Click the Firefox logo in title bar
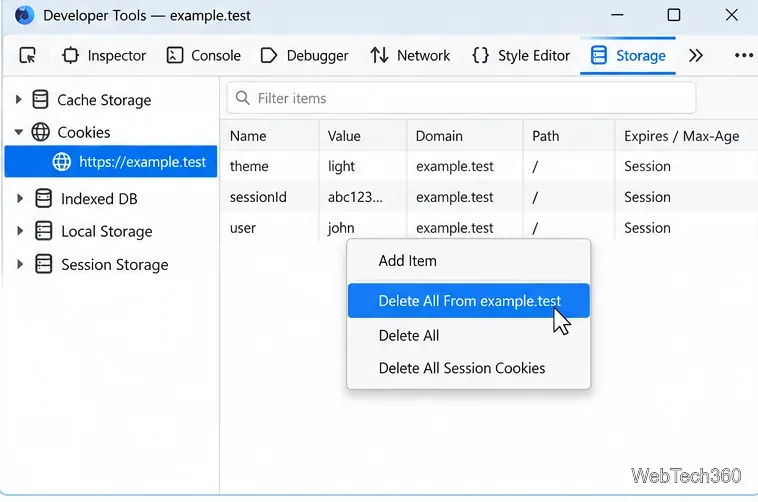Screen dimensions: 758x502 24,15
